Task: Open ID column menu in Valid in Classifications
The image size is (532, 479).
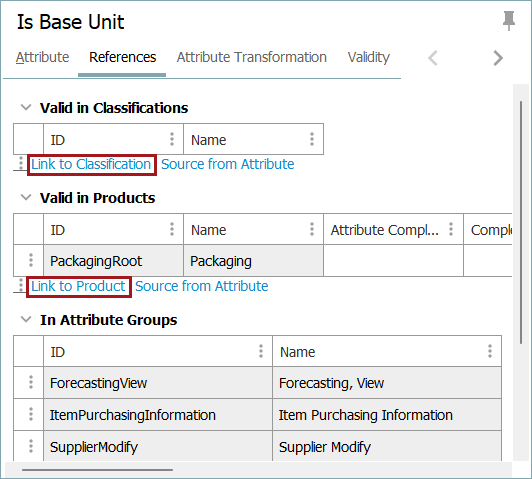Action: point(172,139)
